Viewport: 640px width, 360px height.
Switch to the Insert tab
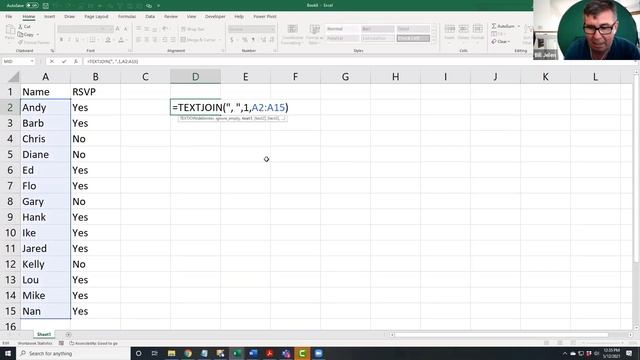pyautogui.click(x=49, y=17)
